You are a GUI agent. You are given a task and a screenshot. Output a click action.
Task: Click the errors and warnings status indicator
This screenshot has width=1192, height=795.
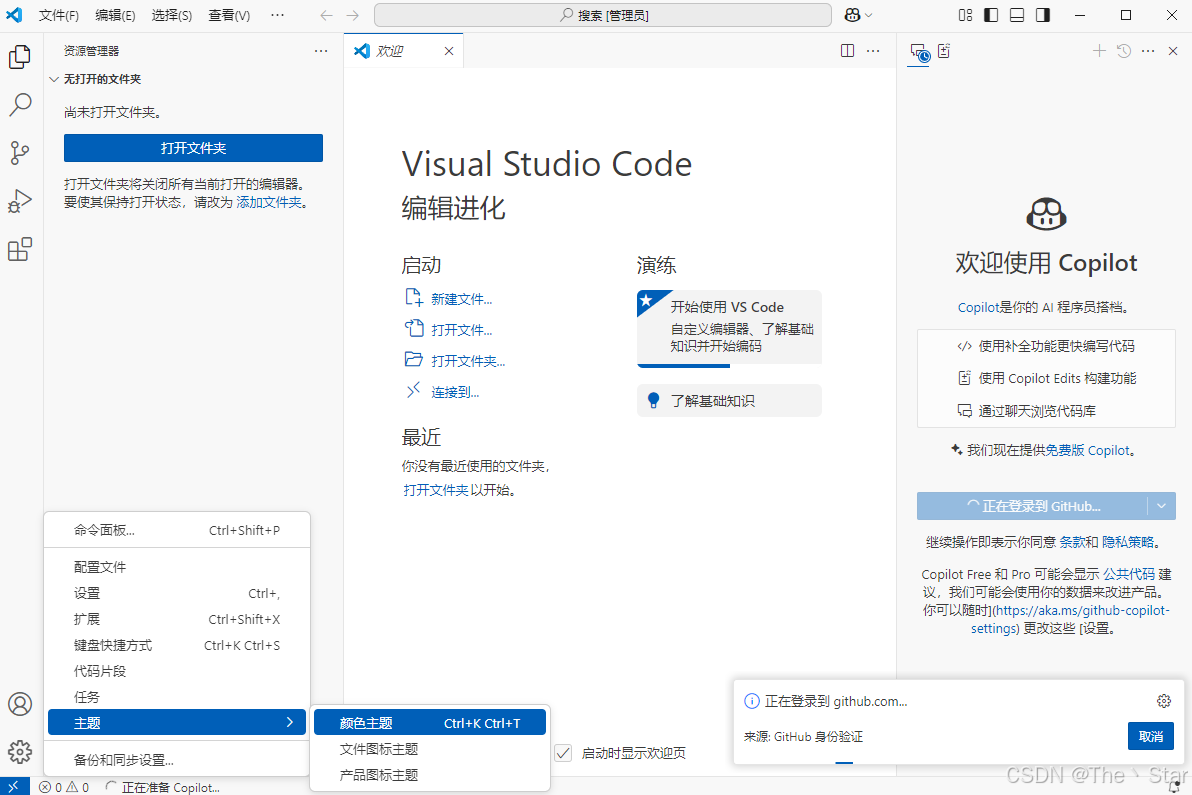(x=65, y=787)
